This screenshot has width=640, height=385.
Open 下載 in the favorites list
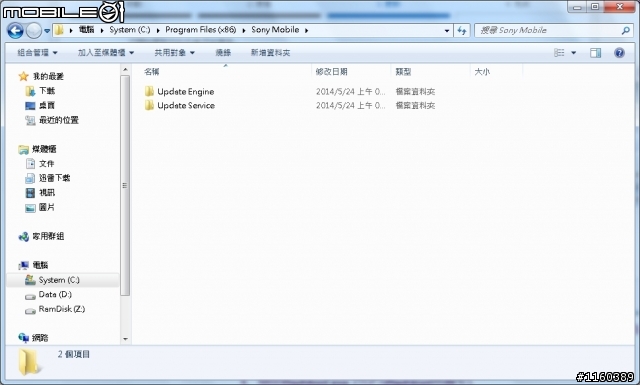tap(47, 91)
